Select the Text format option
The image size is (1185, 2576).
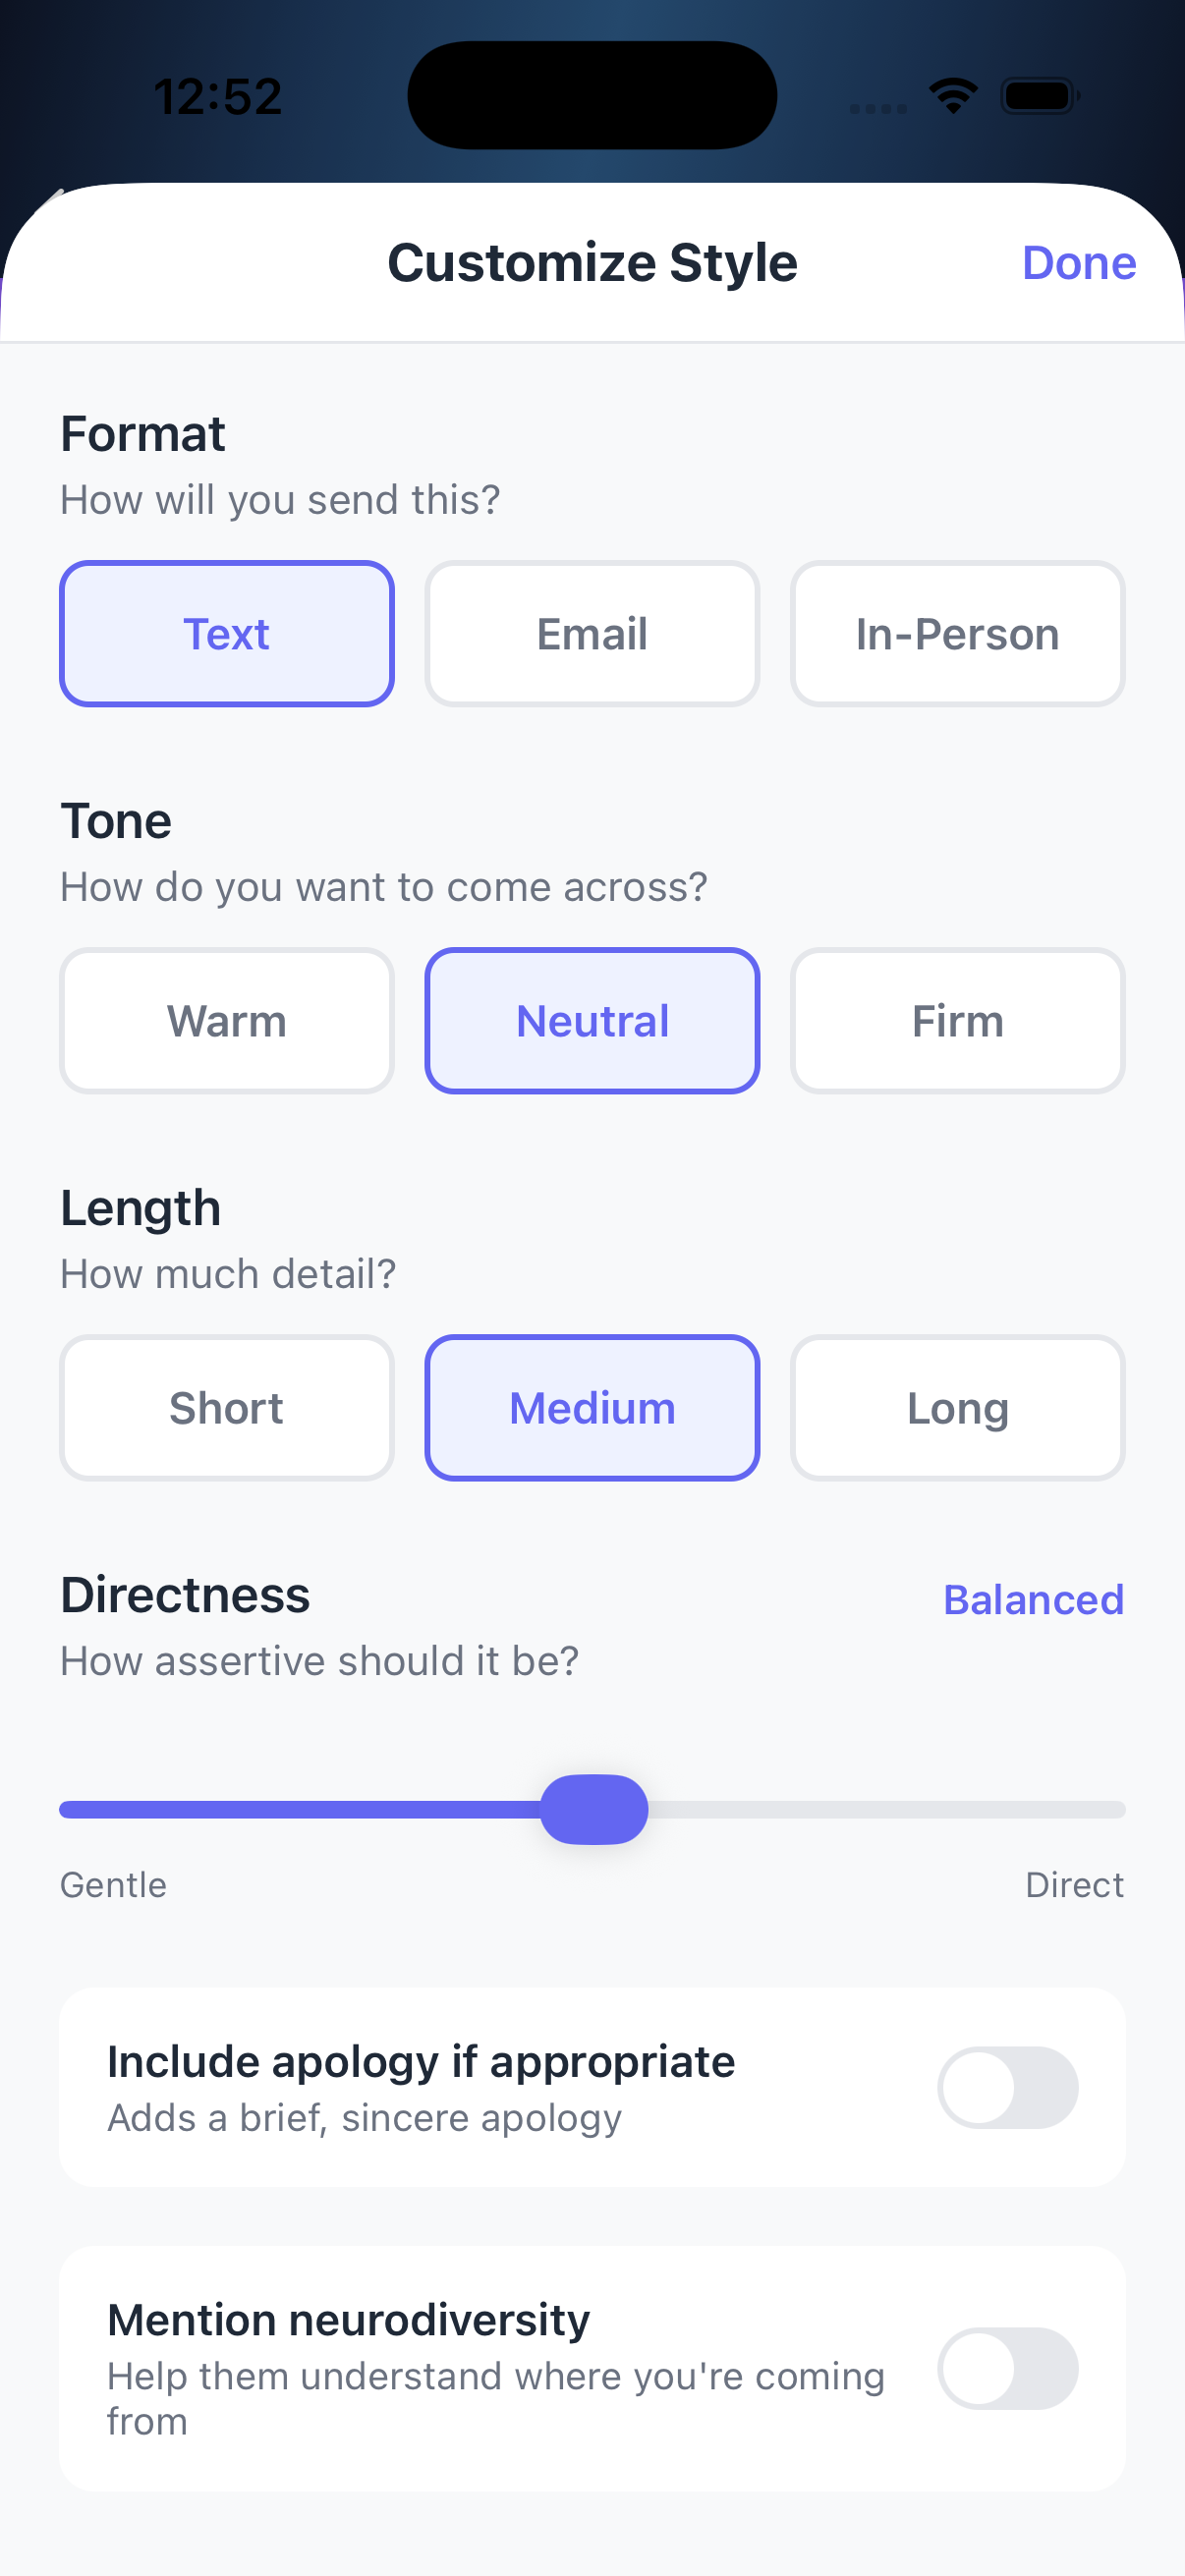tap(227, 634)
